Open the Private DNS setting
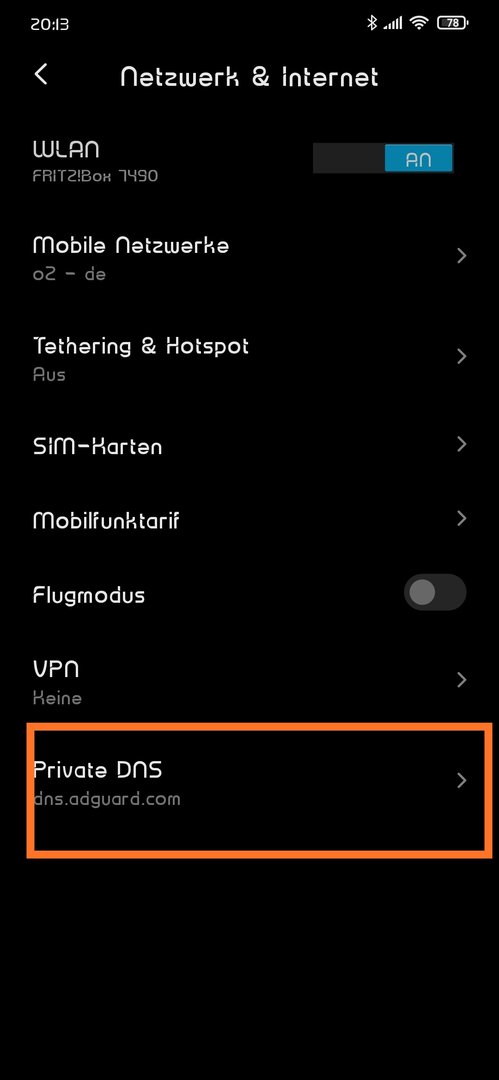 tap(250, 782)
